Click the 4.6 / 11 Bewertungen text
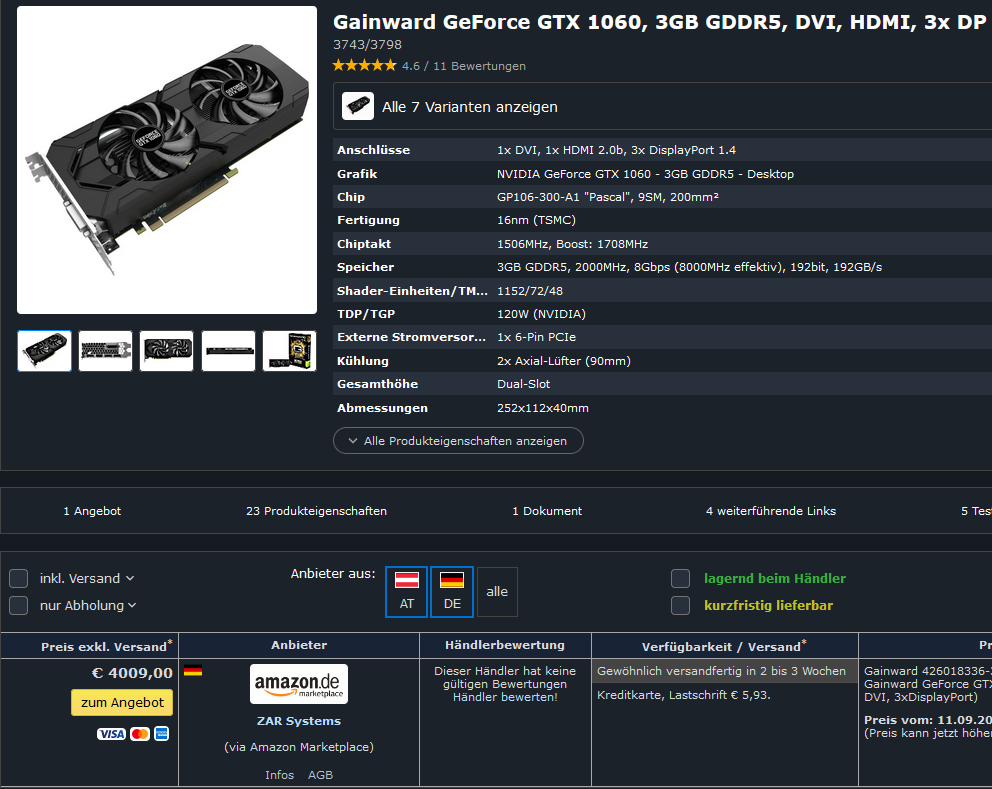The image size is (992, 789). click(x=464, y=66)
